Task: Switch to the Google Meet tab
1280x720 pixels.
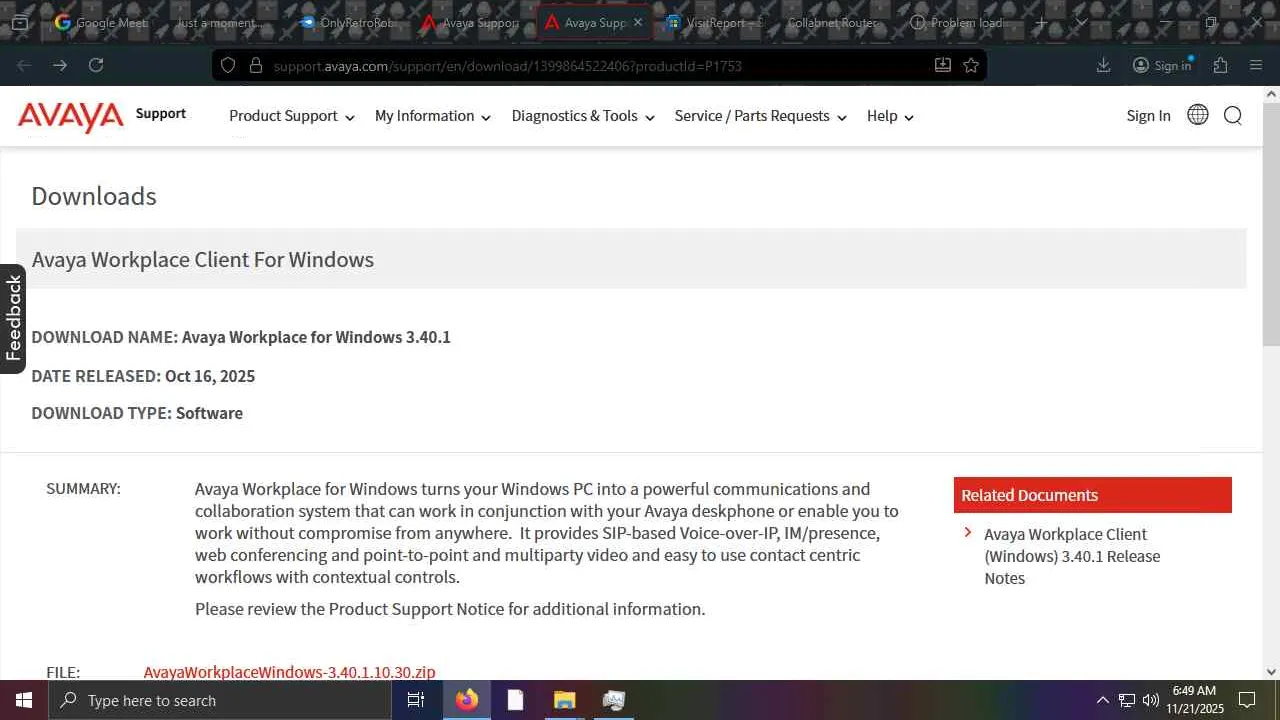Action: 101,22
